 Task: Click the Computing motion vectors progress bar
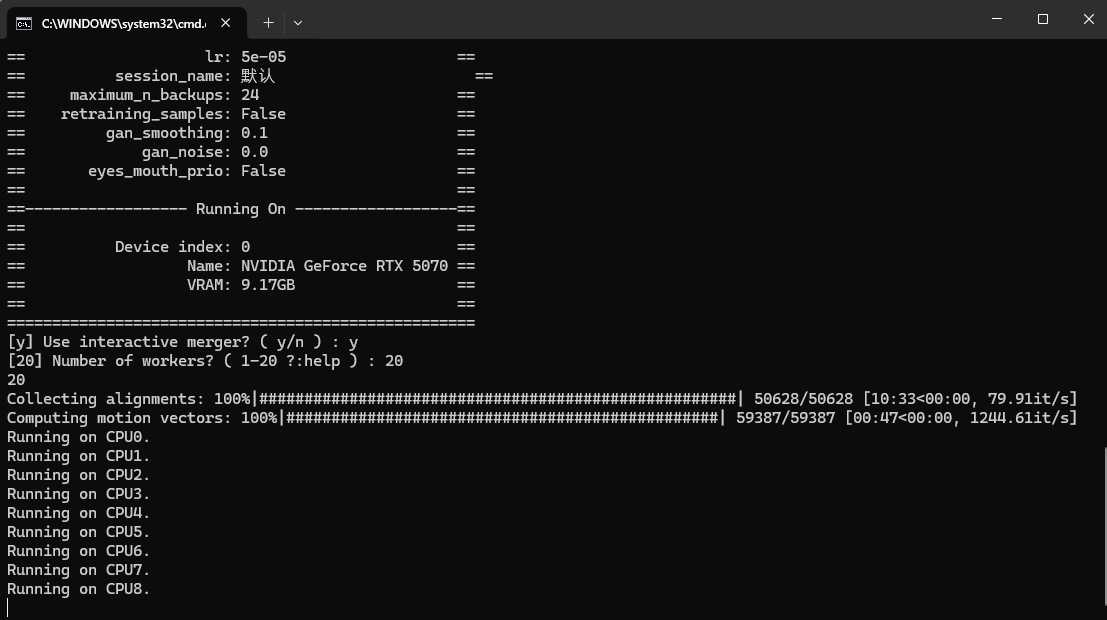click(x=503, y=418)
